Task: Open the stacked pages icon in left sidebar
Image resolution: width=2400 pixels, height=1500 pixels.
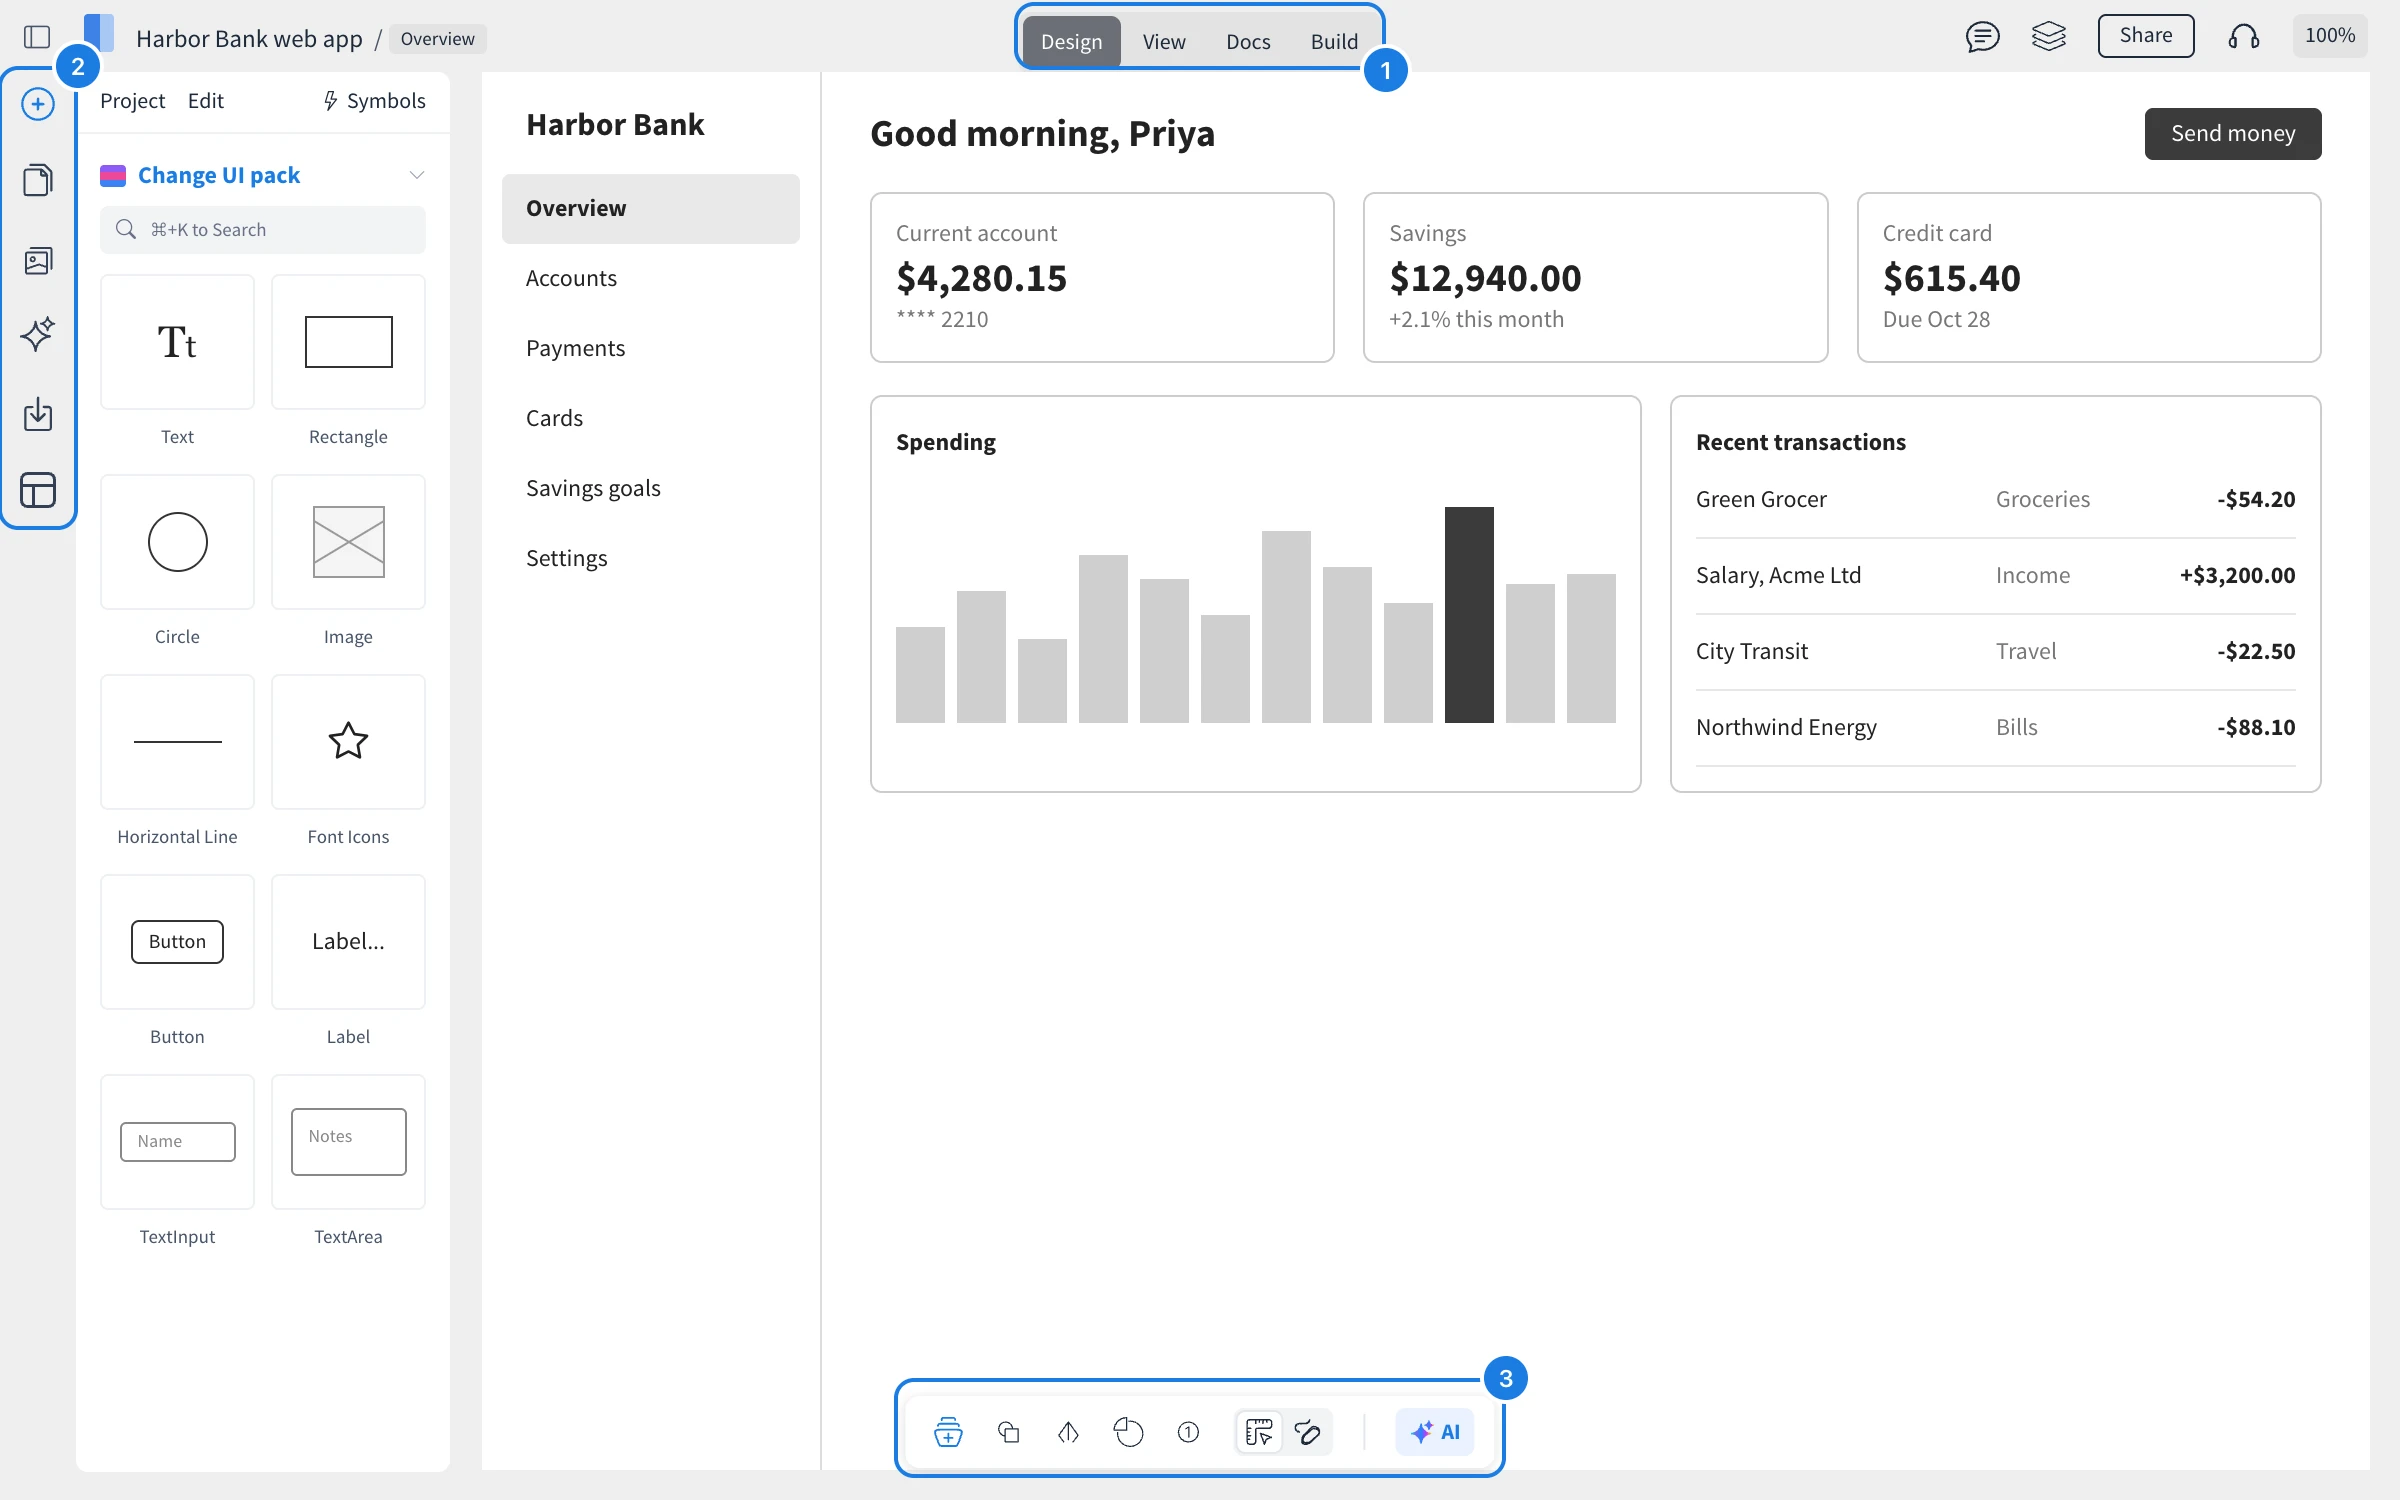Action: (38, 180)
